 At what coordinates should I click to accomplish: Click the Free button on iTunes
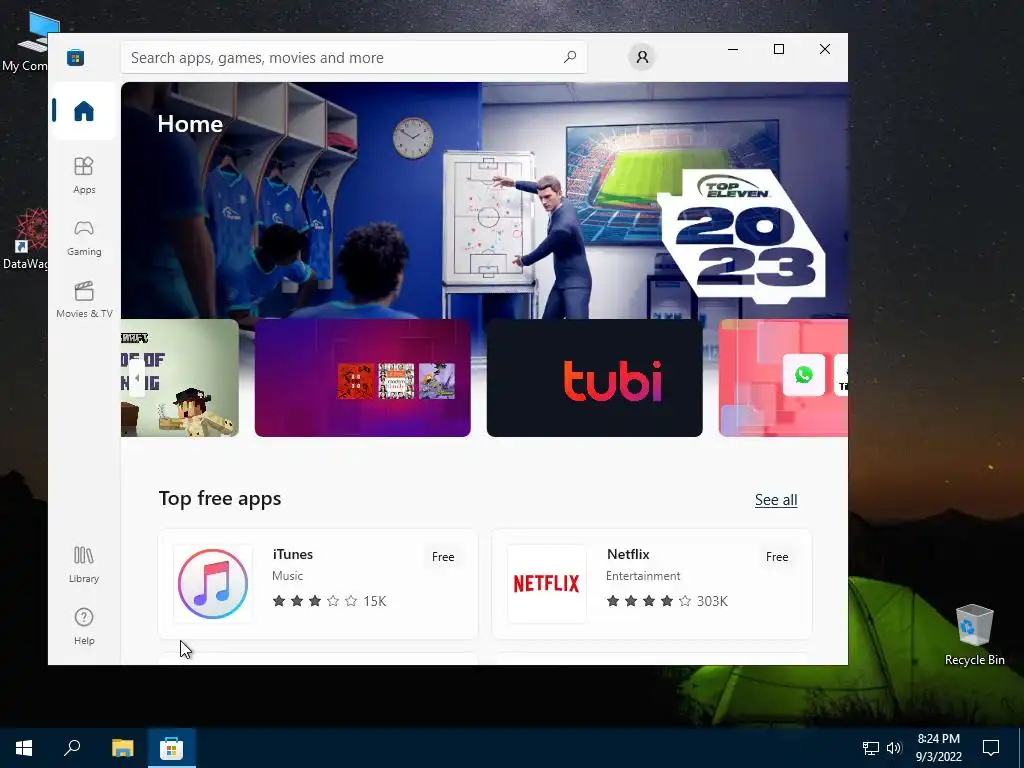(x=443, y=556)
